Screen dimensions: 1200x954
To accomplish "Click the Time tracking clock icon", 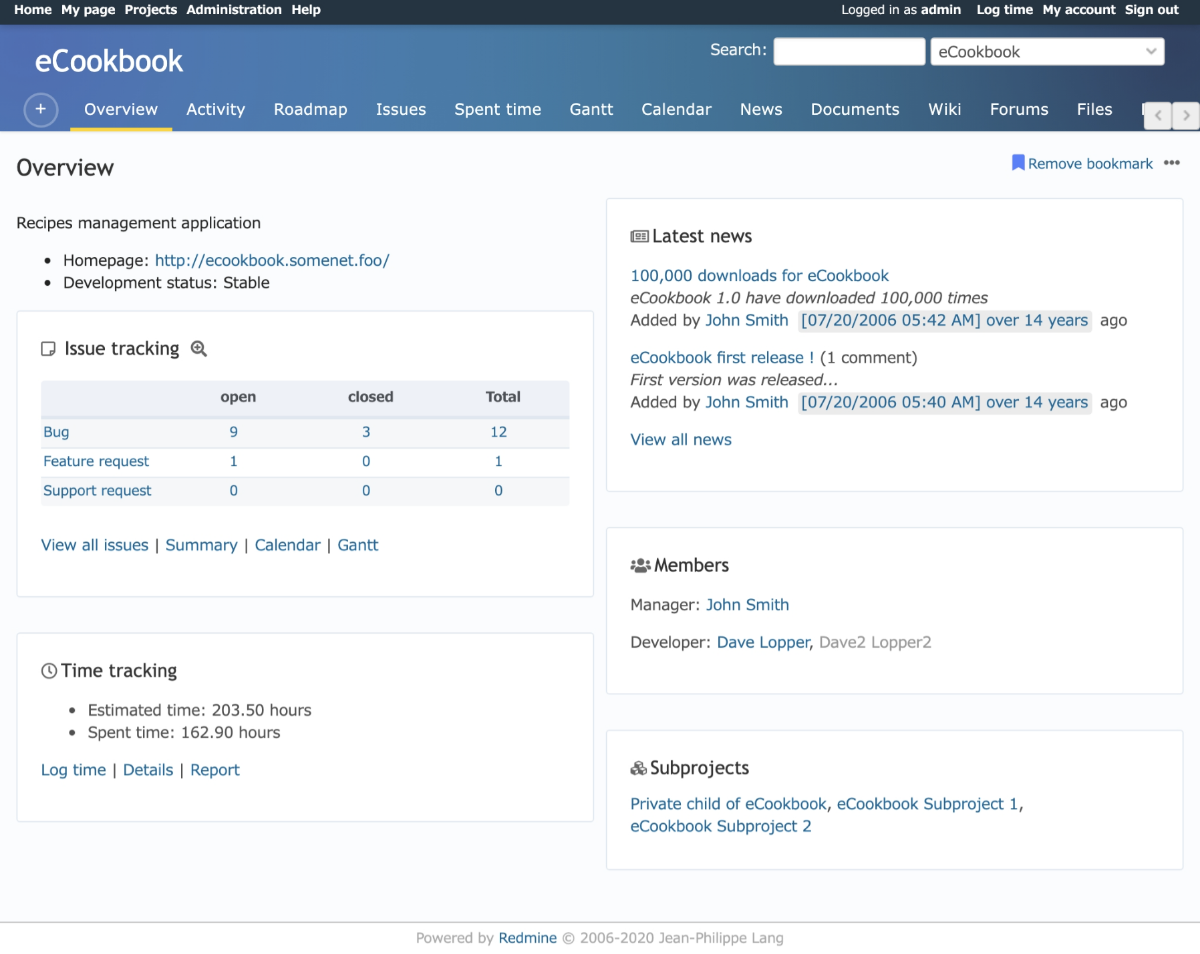I will pos(49,671).
